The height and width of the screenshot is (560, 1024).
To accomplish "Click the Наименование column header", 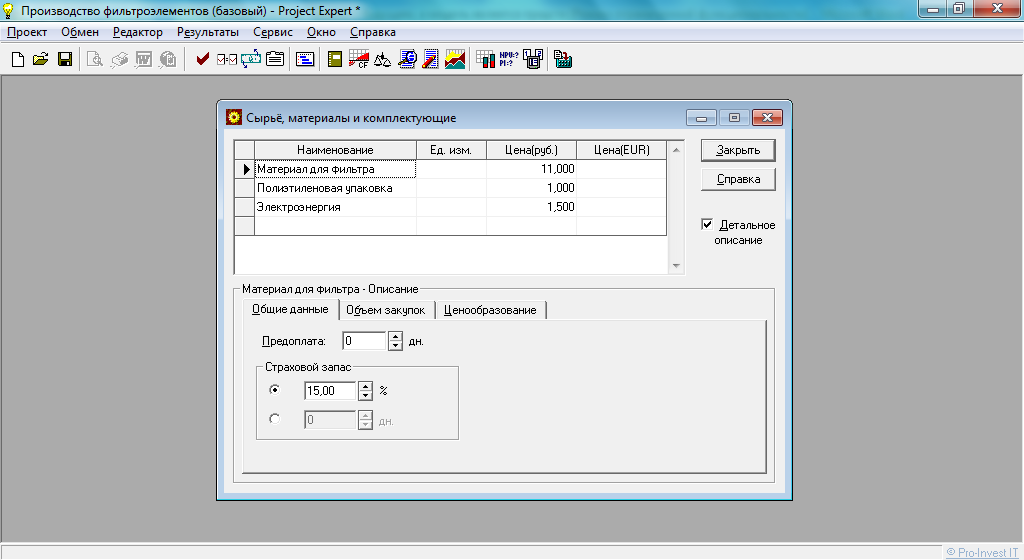I will click(x=336, y=150).
